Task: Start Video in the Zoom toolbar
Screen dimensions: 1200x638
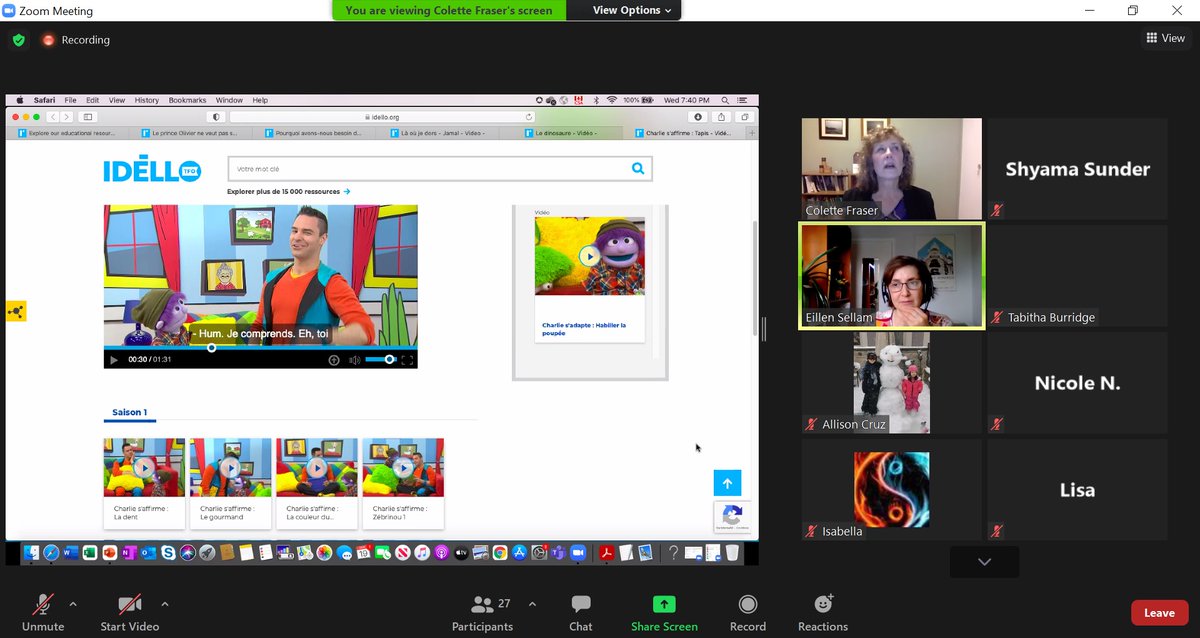Action: click(x=130, y=612)
